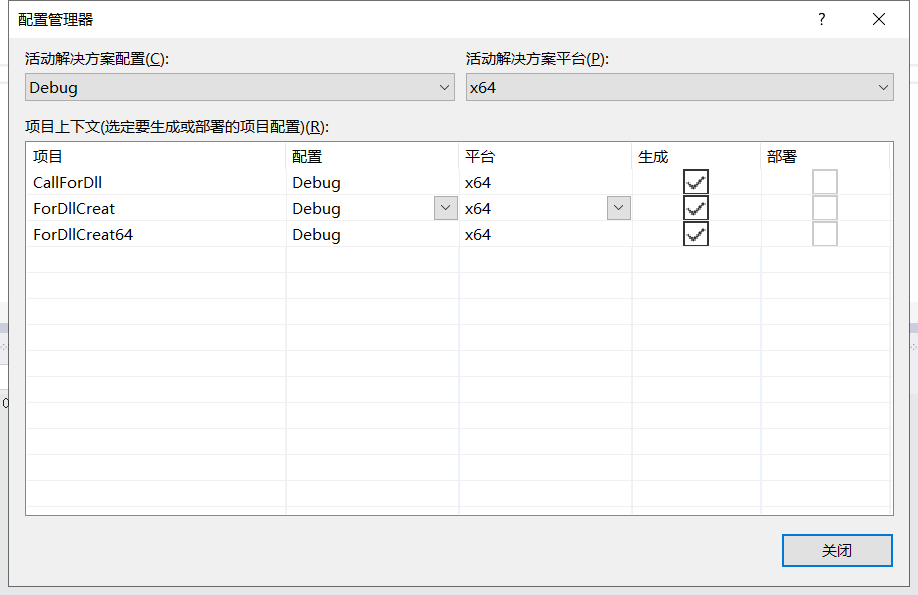Toggle the build checkbox for ForDllCreat64
The image size is (918, 595).
pyautogui.click(x=696, y=234)
